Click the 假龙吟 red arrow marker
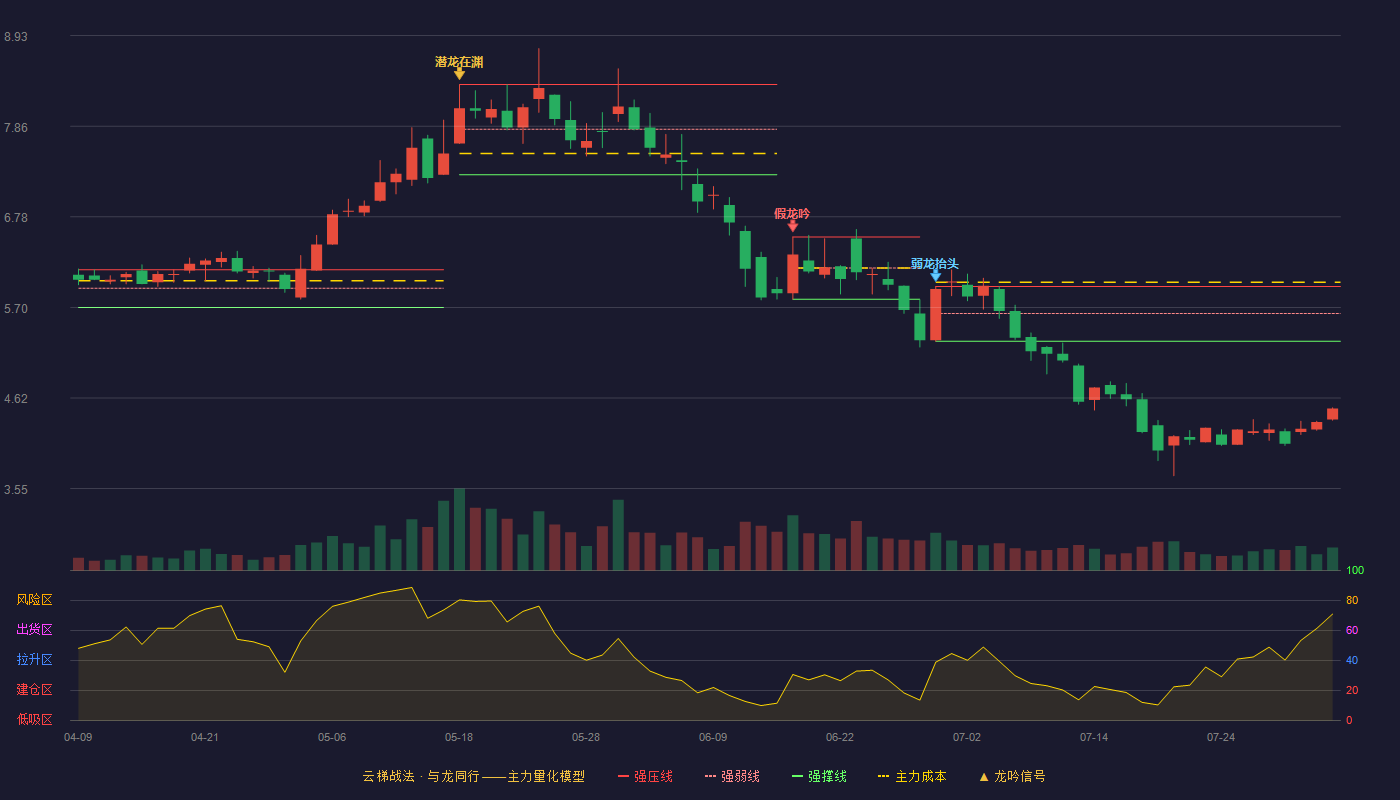The image size is (1400, 800). tap(793, 226)
